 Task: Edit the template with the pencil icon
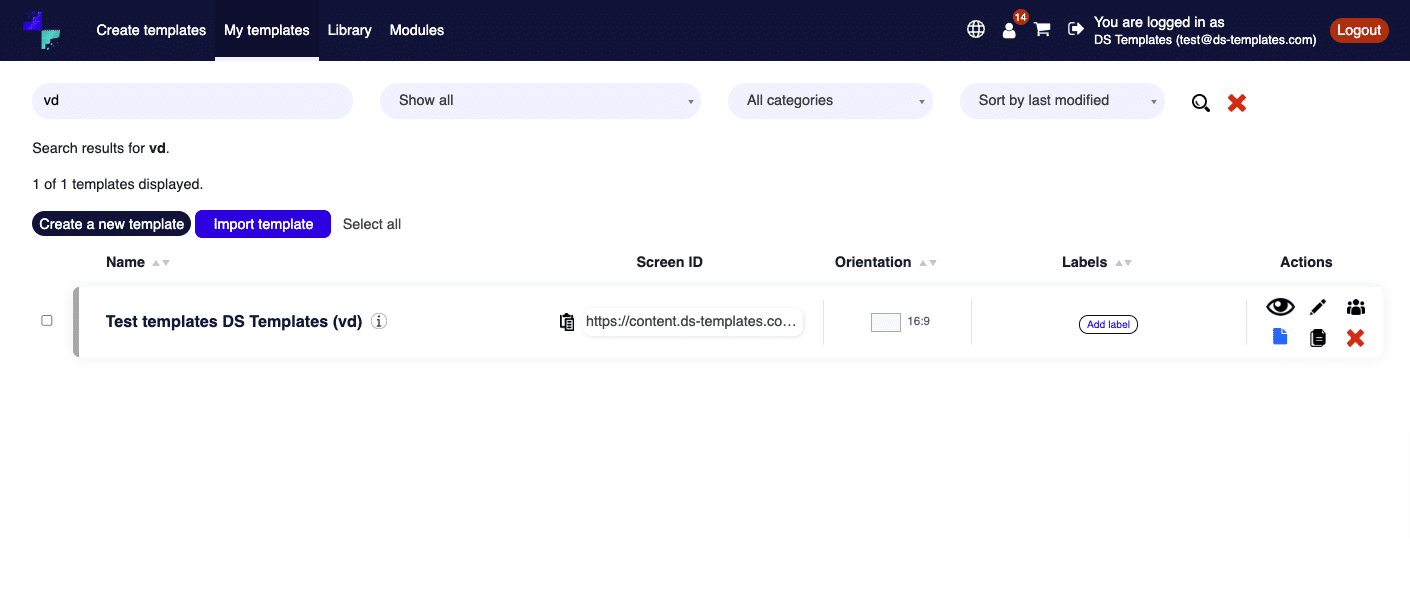click(x=1317, y=306)
